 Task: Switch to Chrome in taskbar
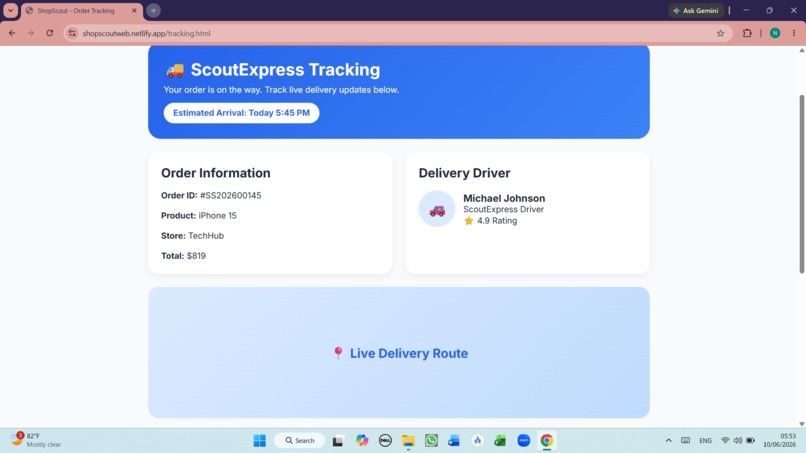[x=546, y=440]
